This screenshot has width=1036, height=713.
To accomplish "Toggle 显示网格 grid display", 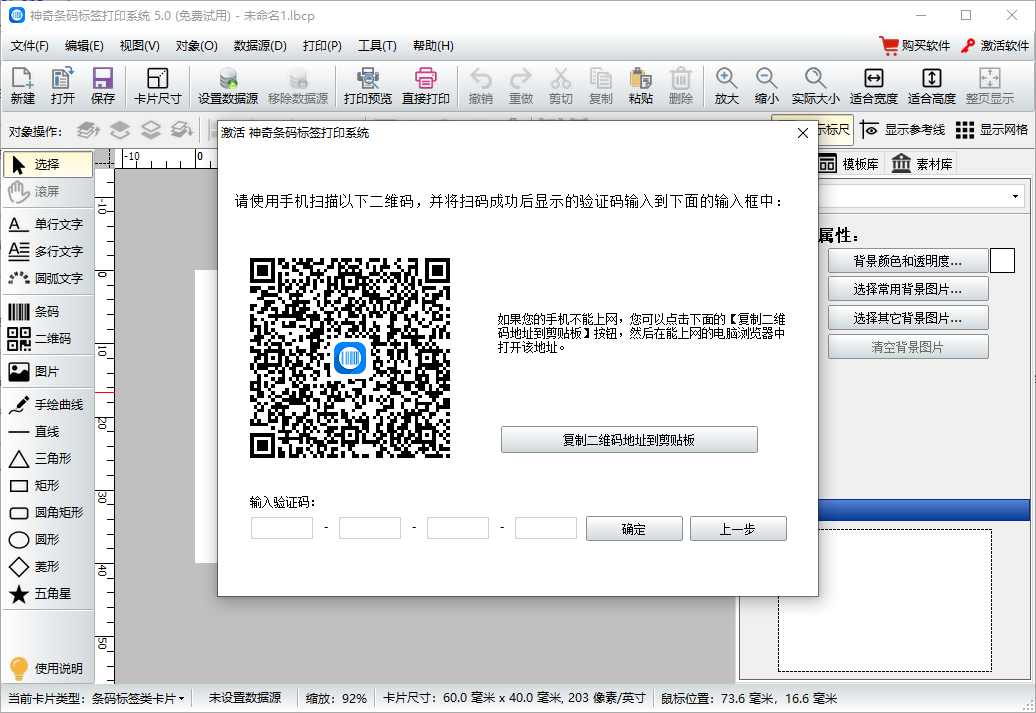I will click(992, 130).
